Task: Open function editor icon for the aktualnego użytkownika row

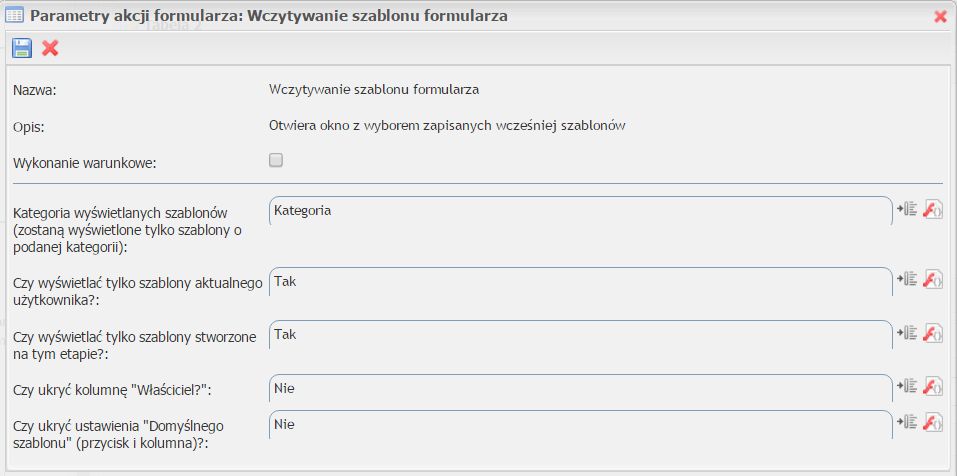Action: pos(933,279)
